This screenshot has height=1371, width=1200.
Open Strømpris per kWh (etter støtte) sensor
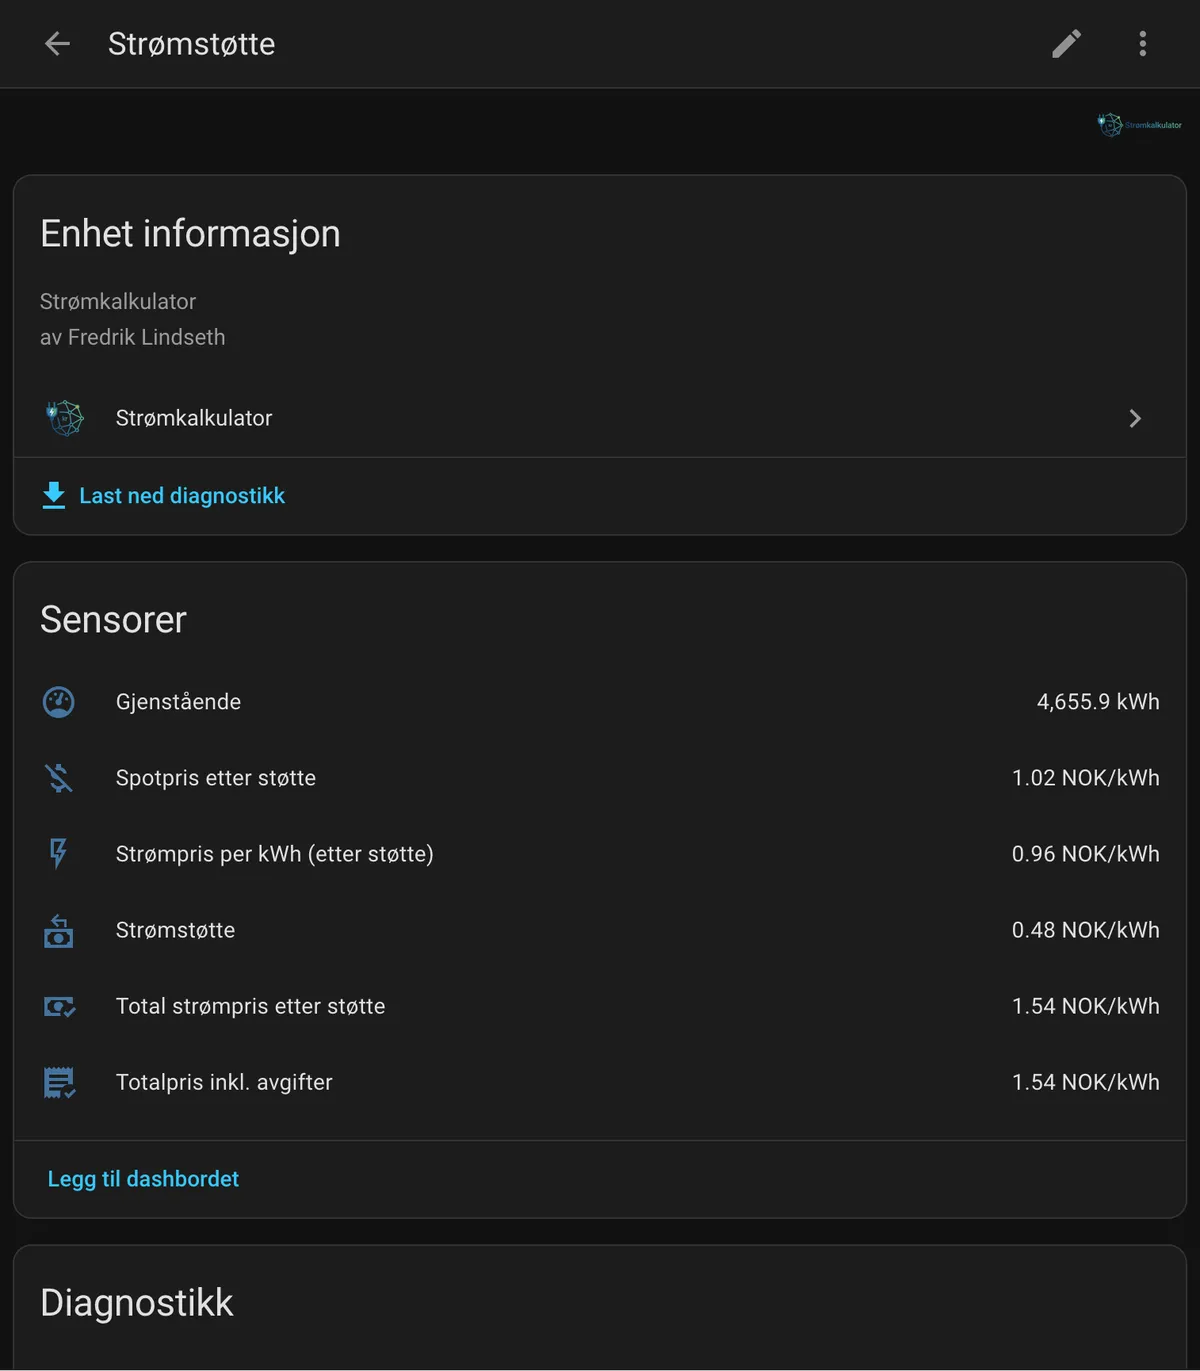pyautogui.click(x=600, y=854)
